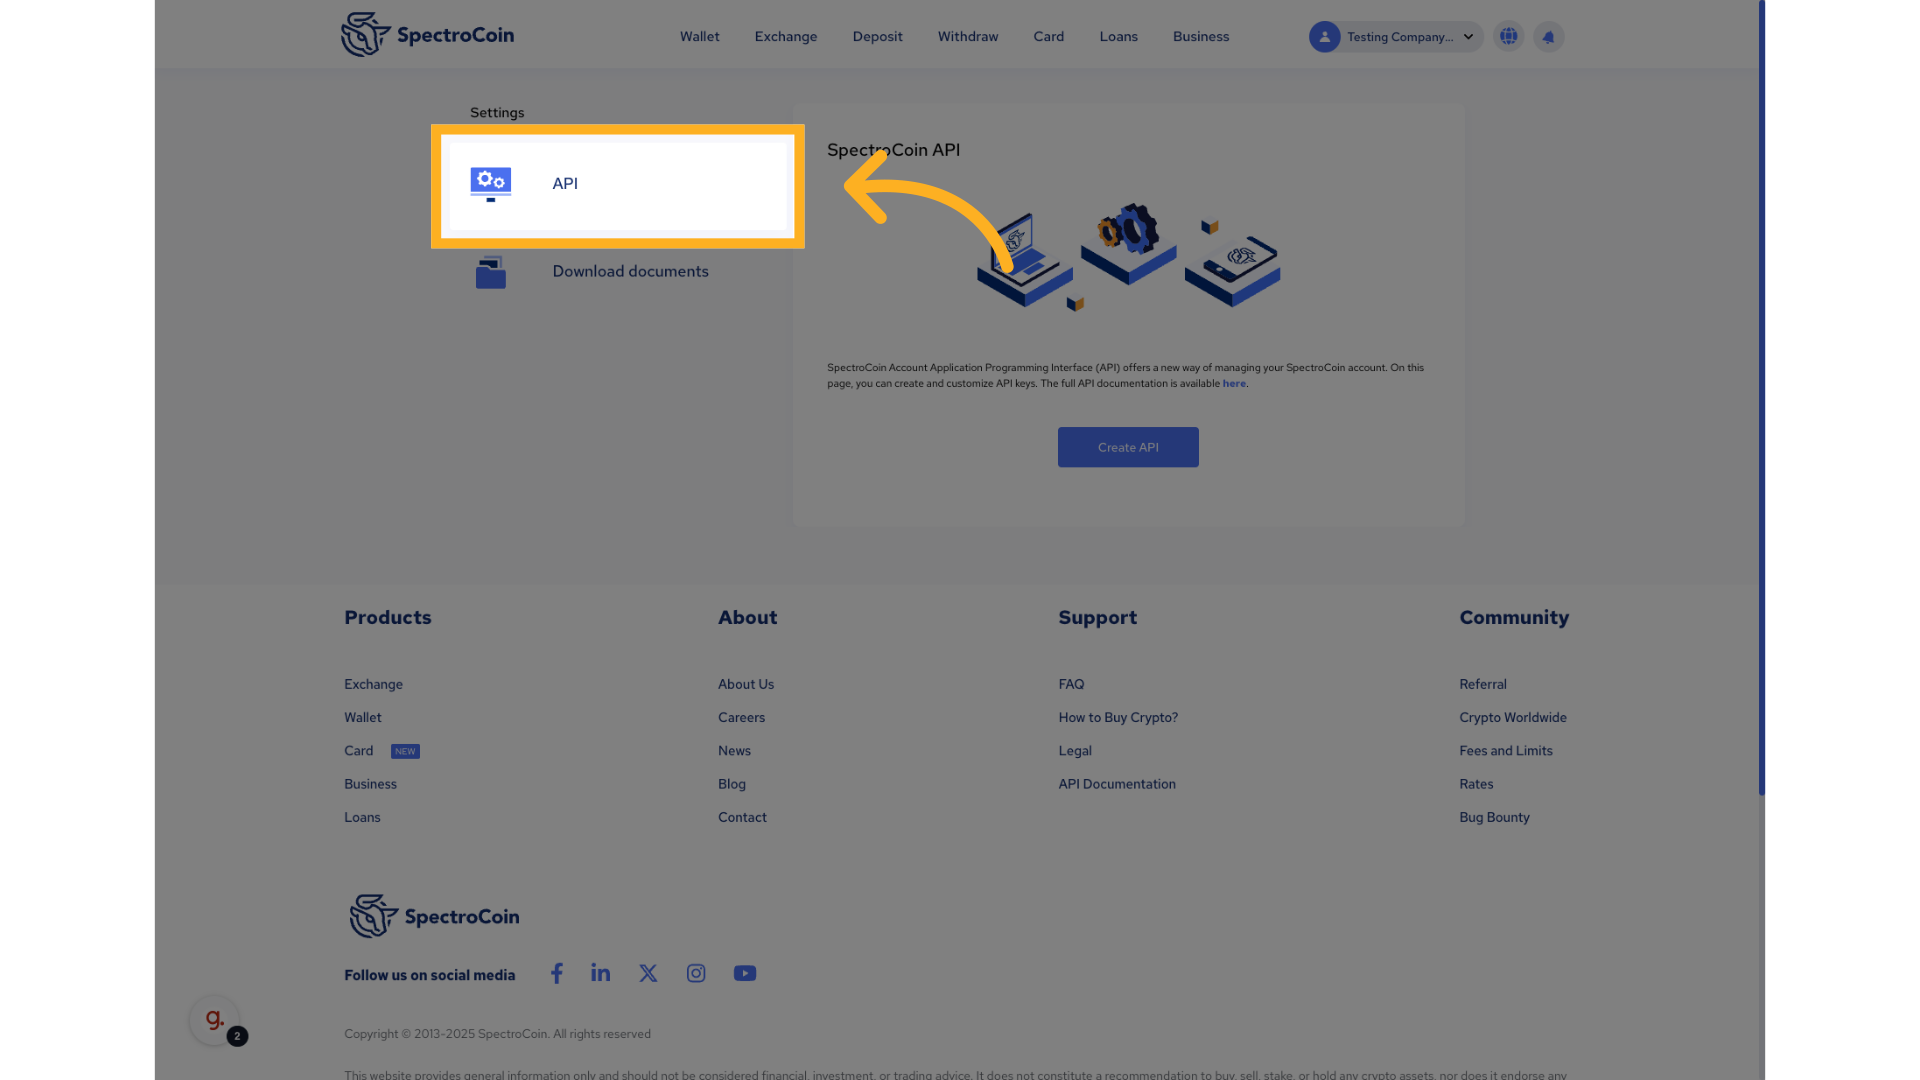Screen dimensions: 1920x1080
Task: Follow the 'here' API documentation link
Action: point(1234,384)
